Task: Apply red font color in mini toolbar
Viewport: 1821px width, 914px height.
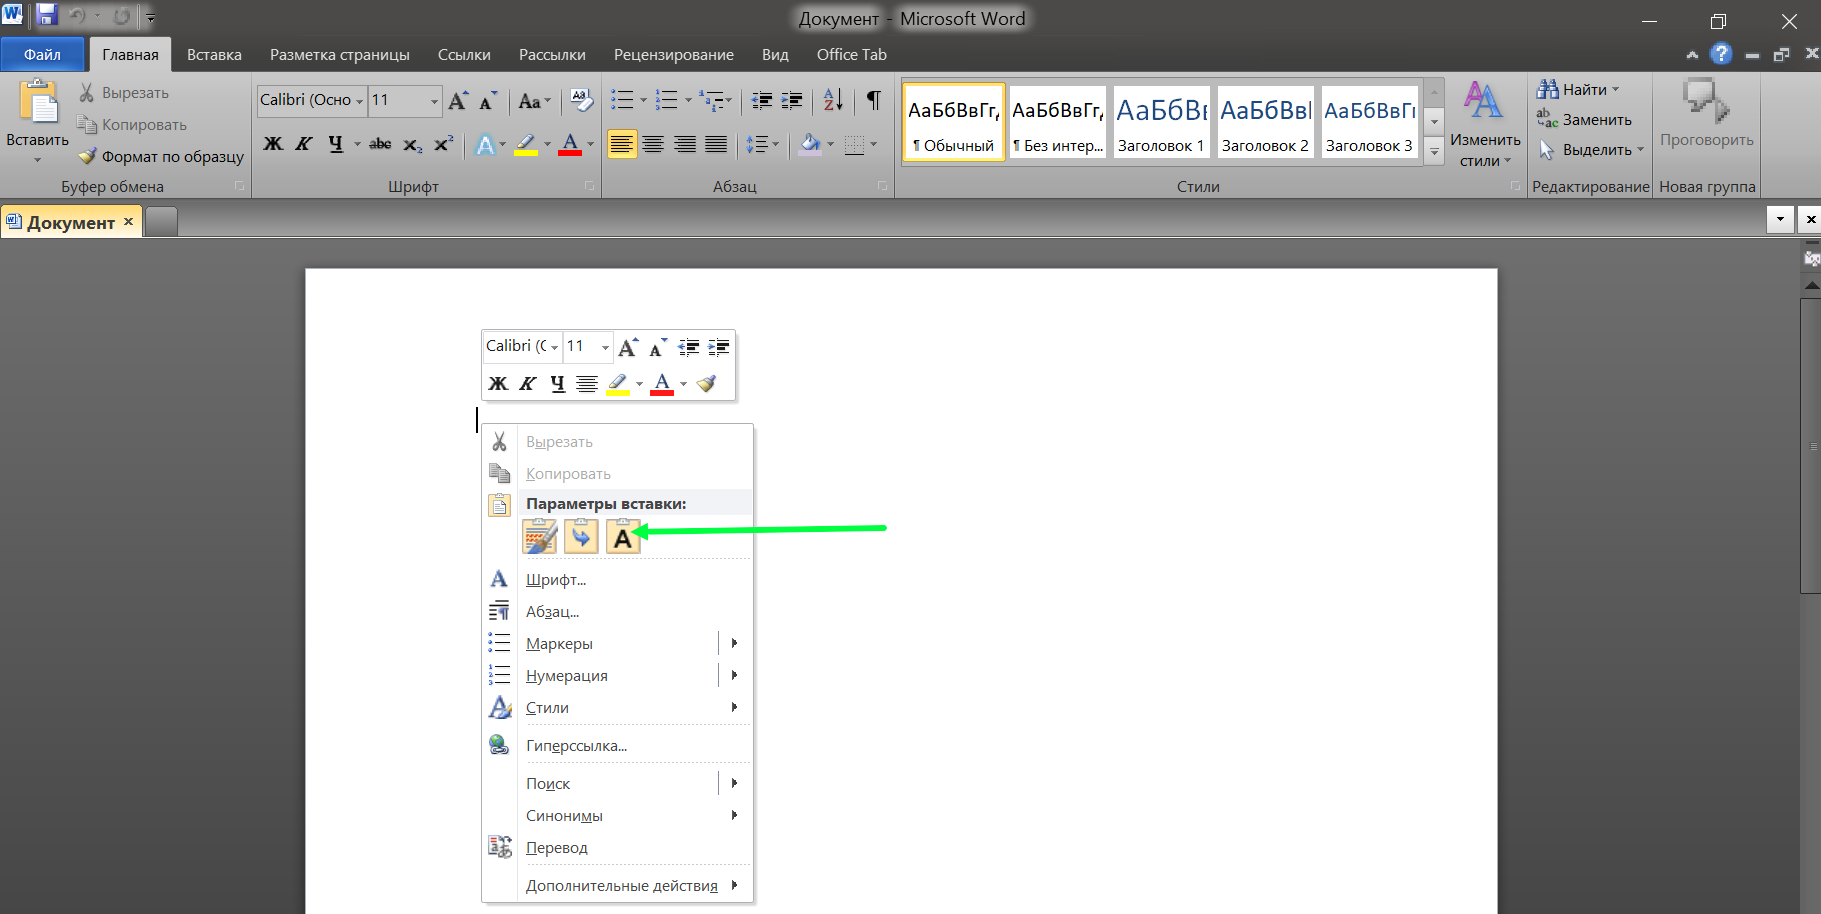Action: click(662, 383)
